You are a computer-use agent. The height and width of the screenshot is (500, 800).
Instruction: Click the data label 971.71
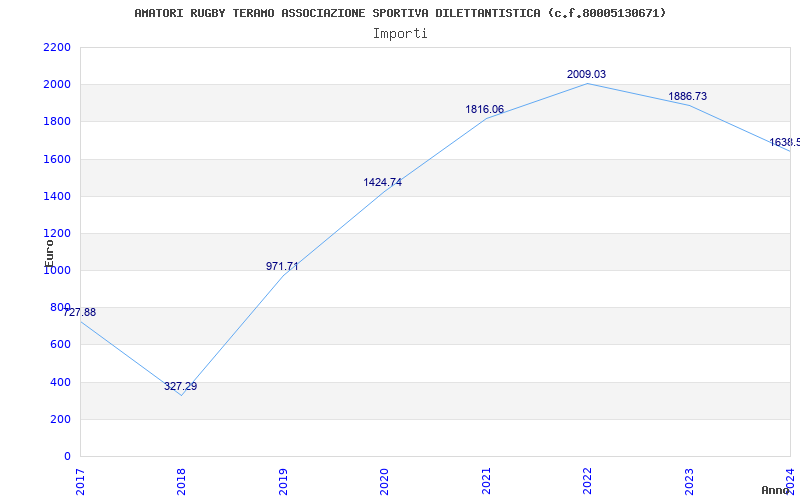(282, 266)
